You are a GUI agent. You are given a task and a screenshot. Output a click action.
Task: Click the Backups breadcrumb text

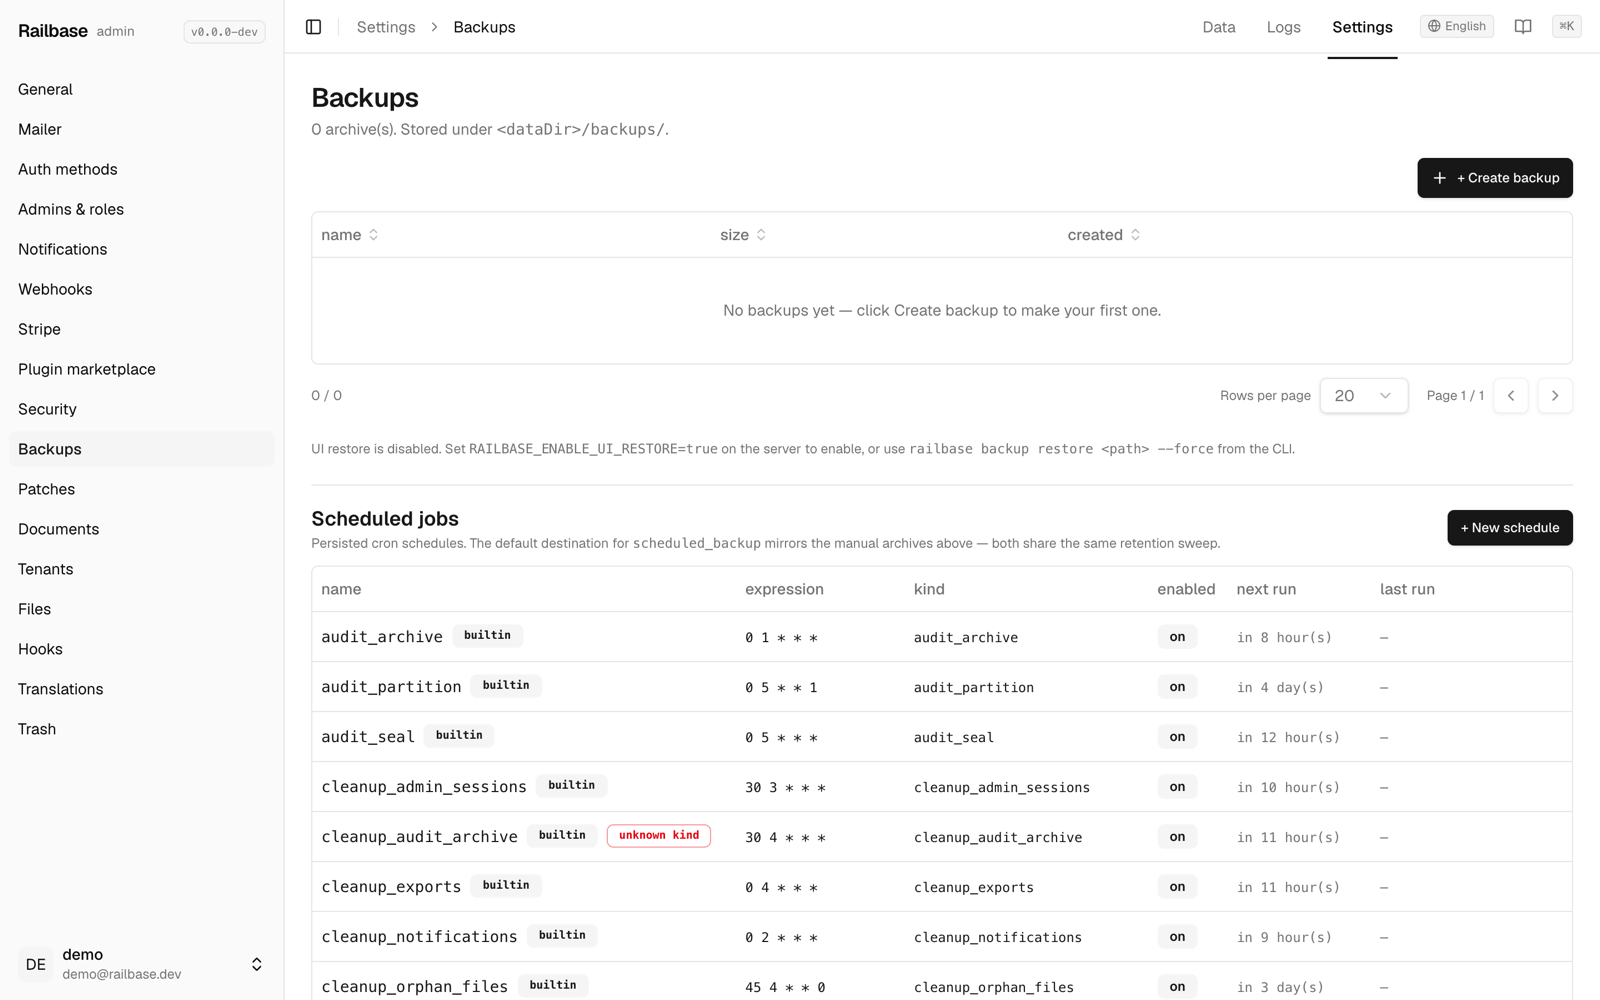click(x=484, y=27)
